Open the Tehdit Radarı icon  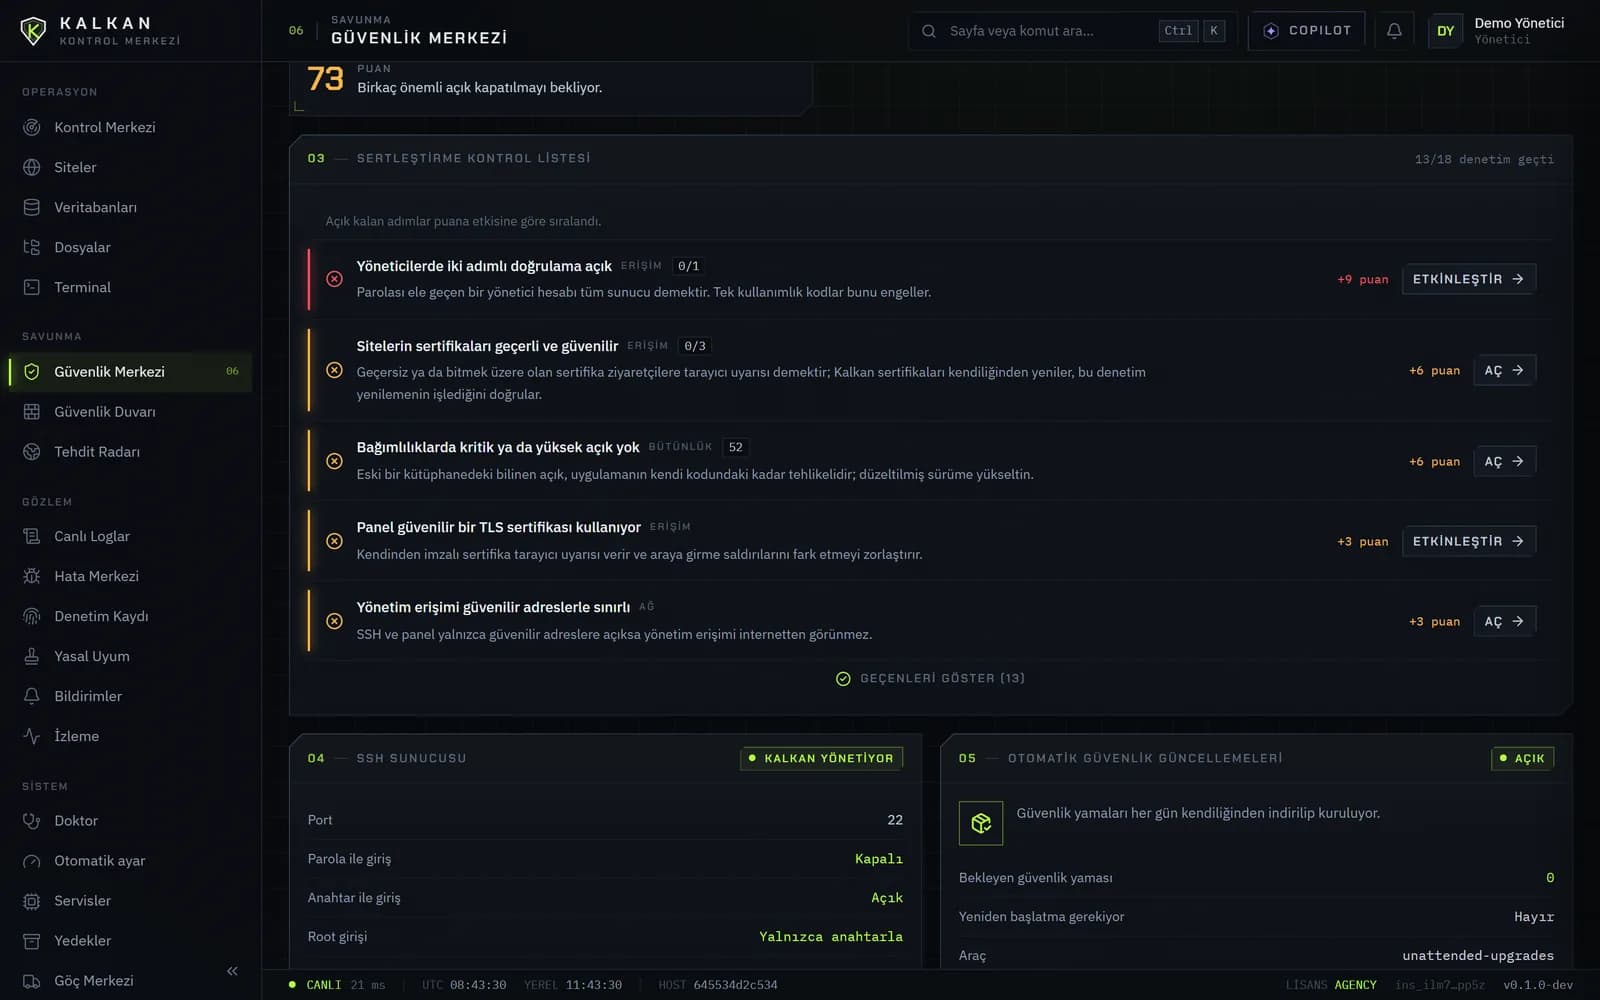(x=32, y=451)
